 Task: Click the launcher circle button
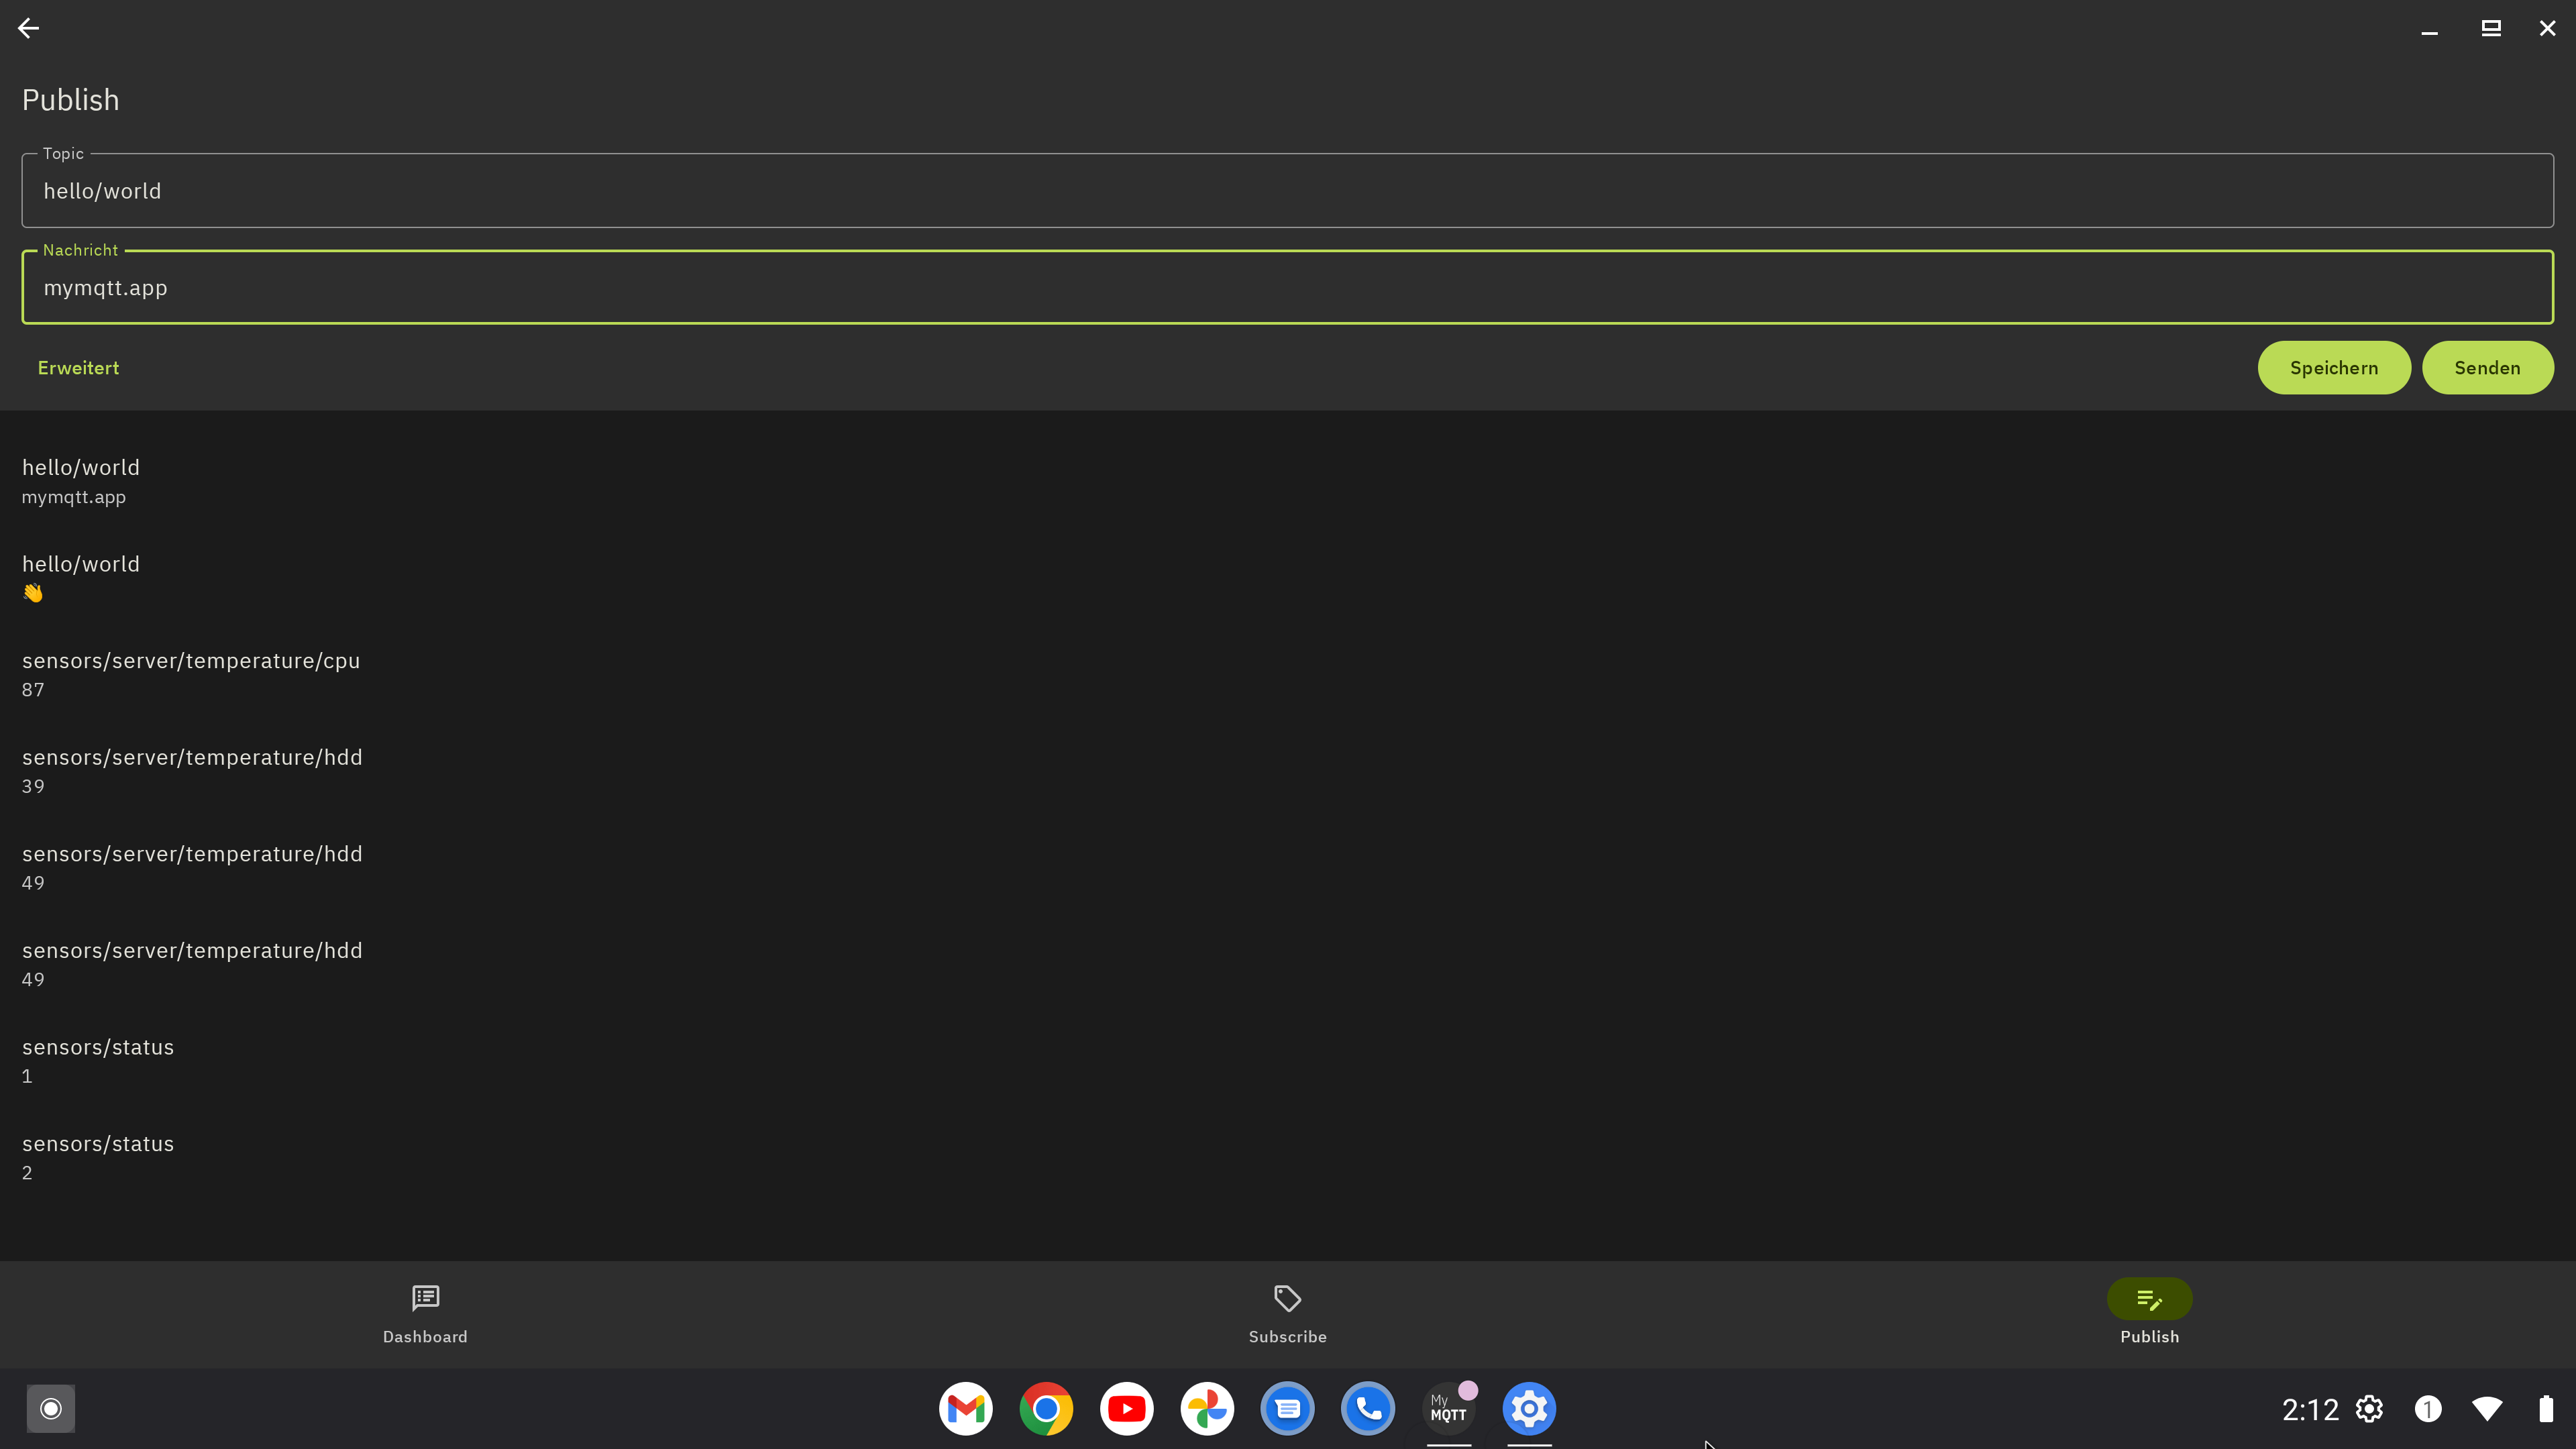pos(51,1408)
